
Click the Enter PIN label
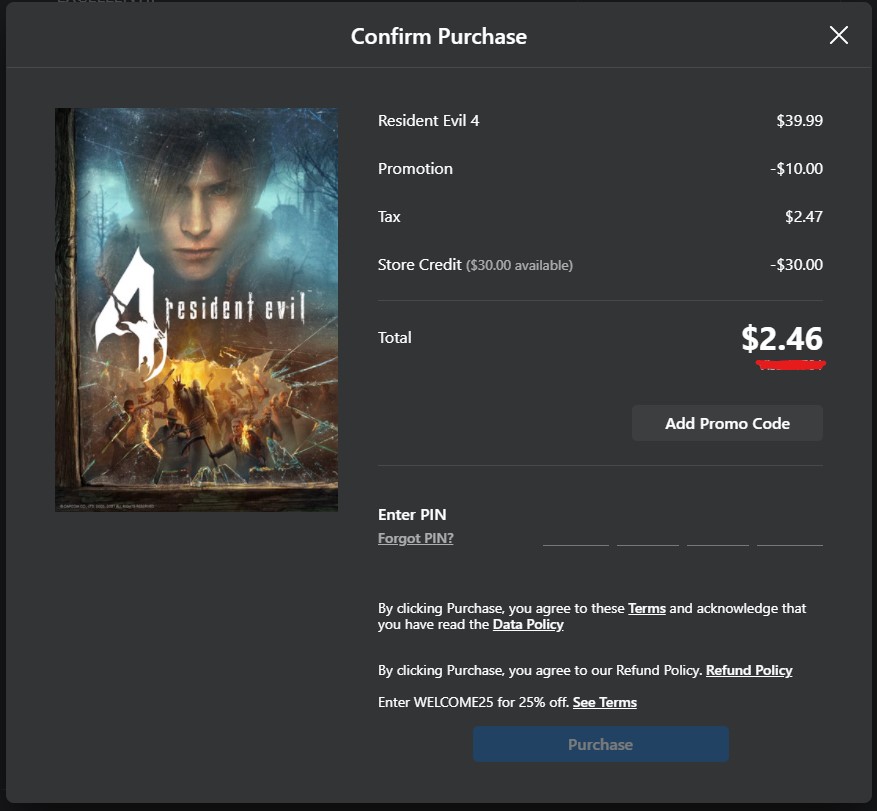pos(412,514)
